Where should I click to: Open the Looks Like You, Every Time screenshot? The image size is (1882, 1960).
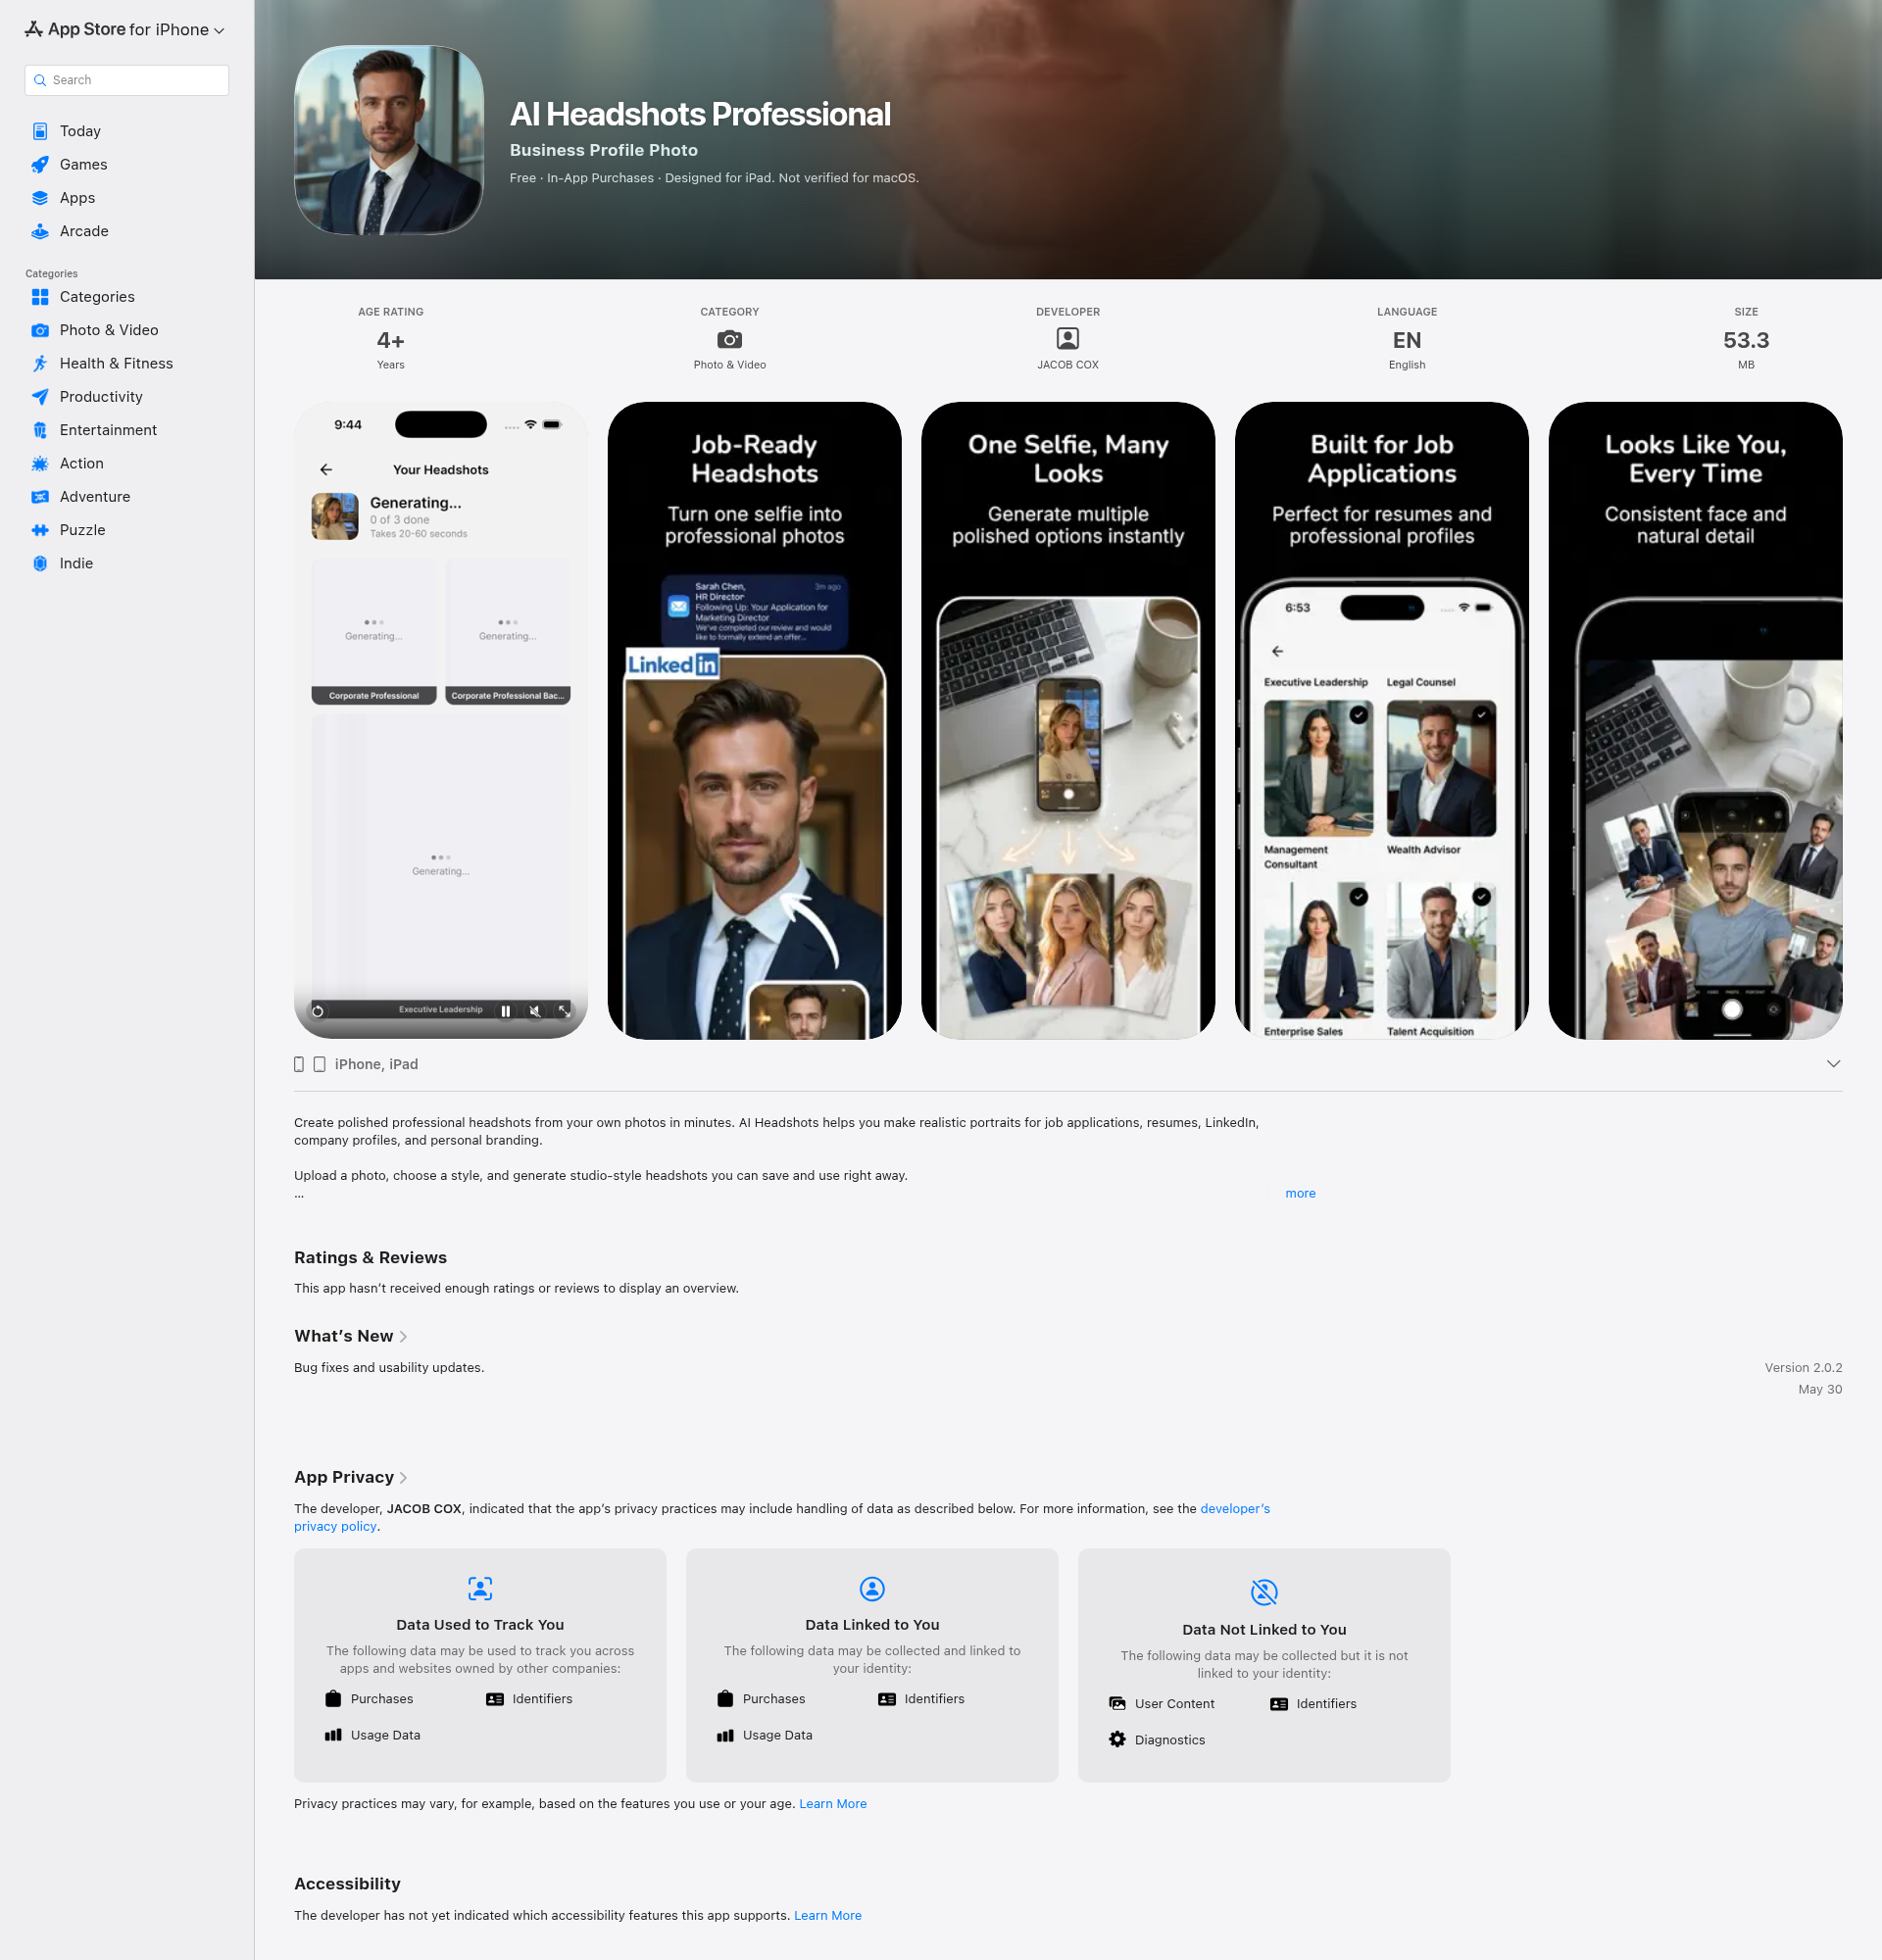pos(1695,720)
